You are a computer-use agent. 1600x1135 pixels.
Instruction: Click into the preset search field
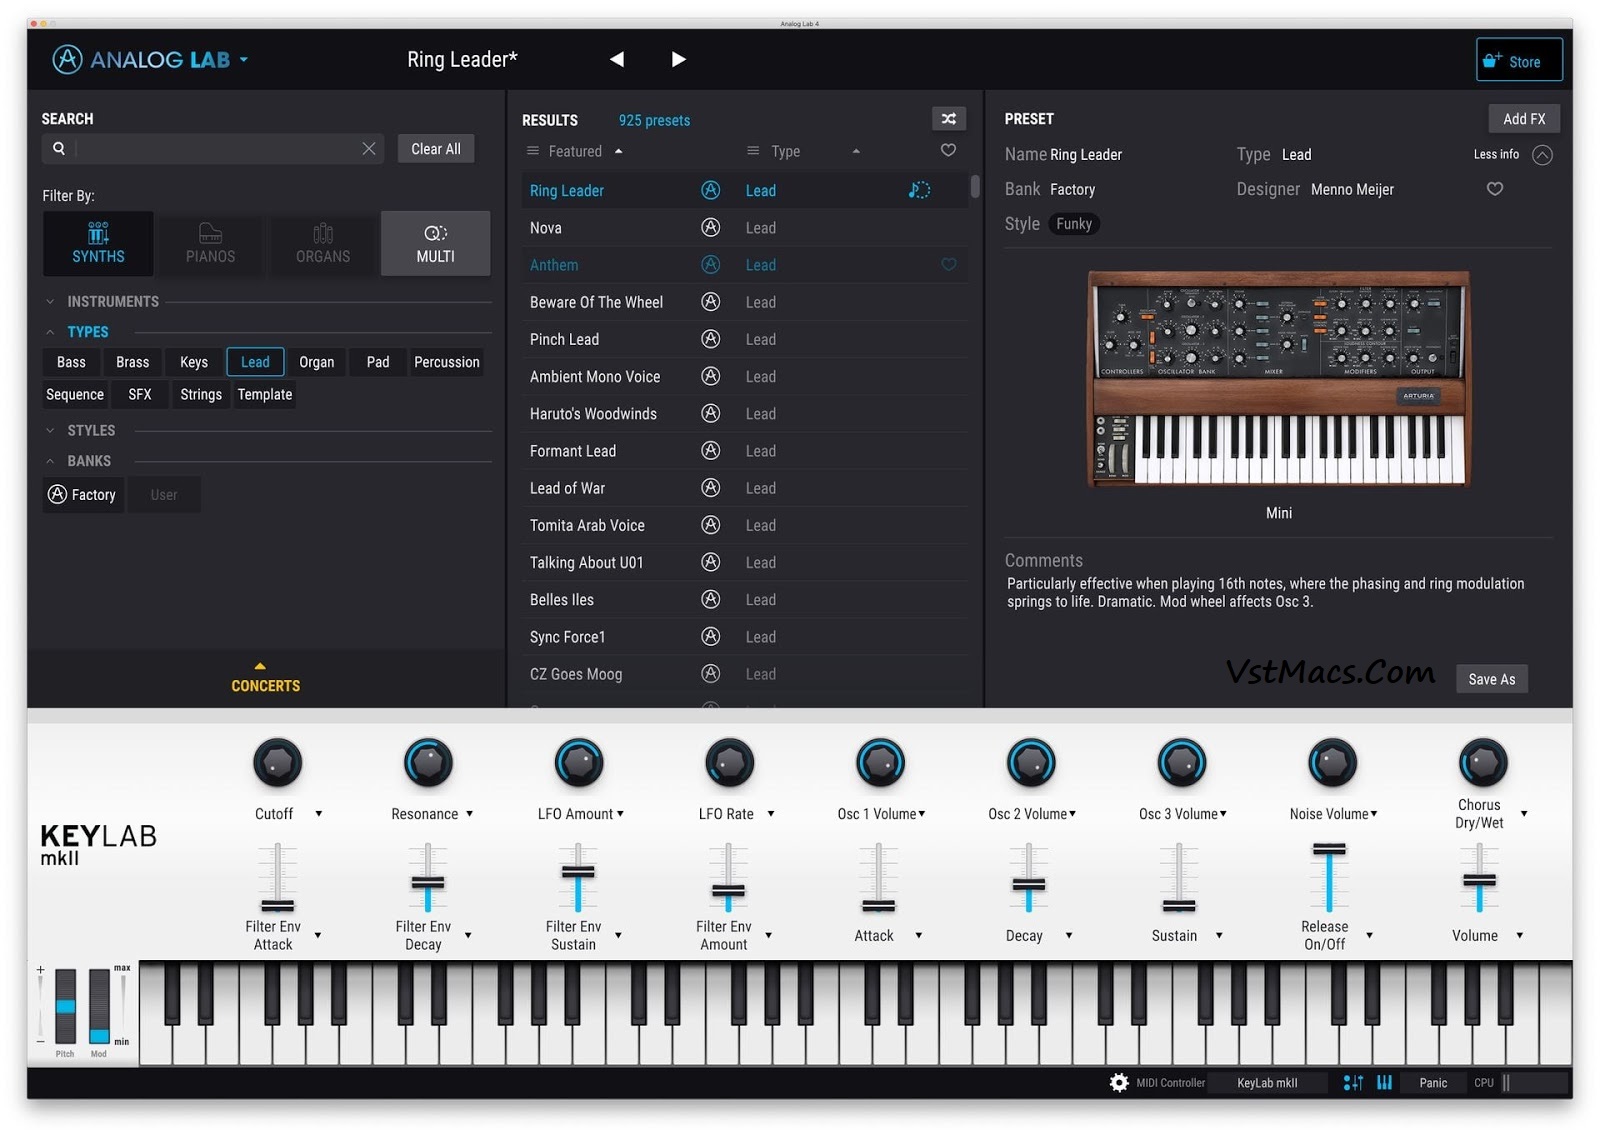point(215,148)
